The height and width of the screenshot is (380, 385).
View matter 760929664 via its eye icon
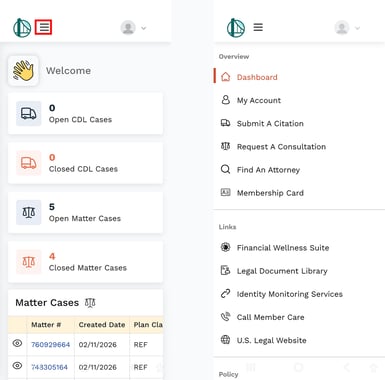click(17, 343)
